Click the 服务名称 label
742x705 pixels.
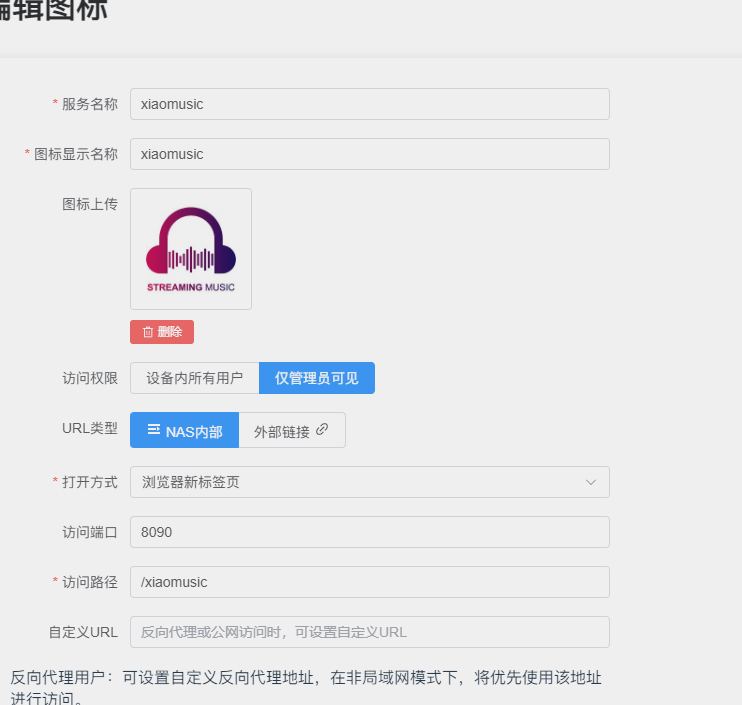click(89, 104)
